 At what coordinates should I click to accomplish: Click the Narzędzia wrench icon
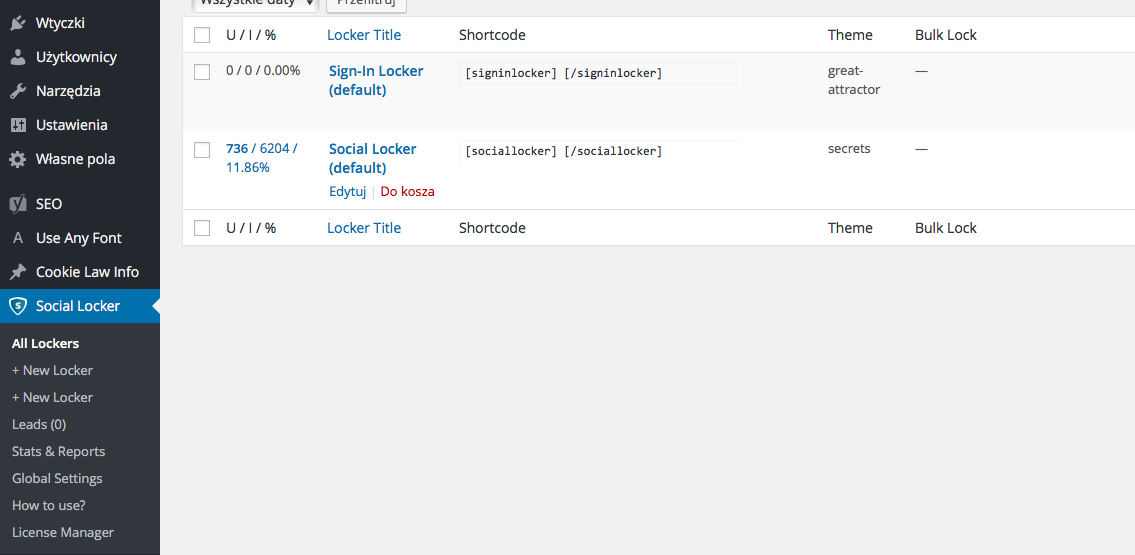tap(18, 91)
